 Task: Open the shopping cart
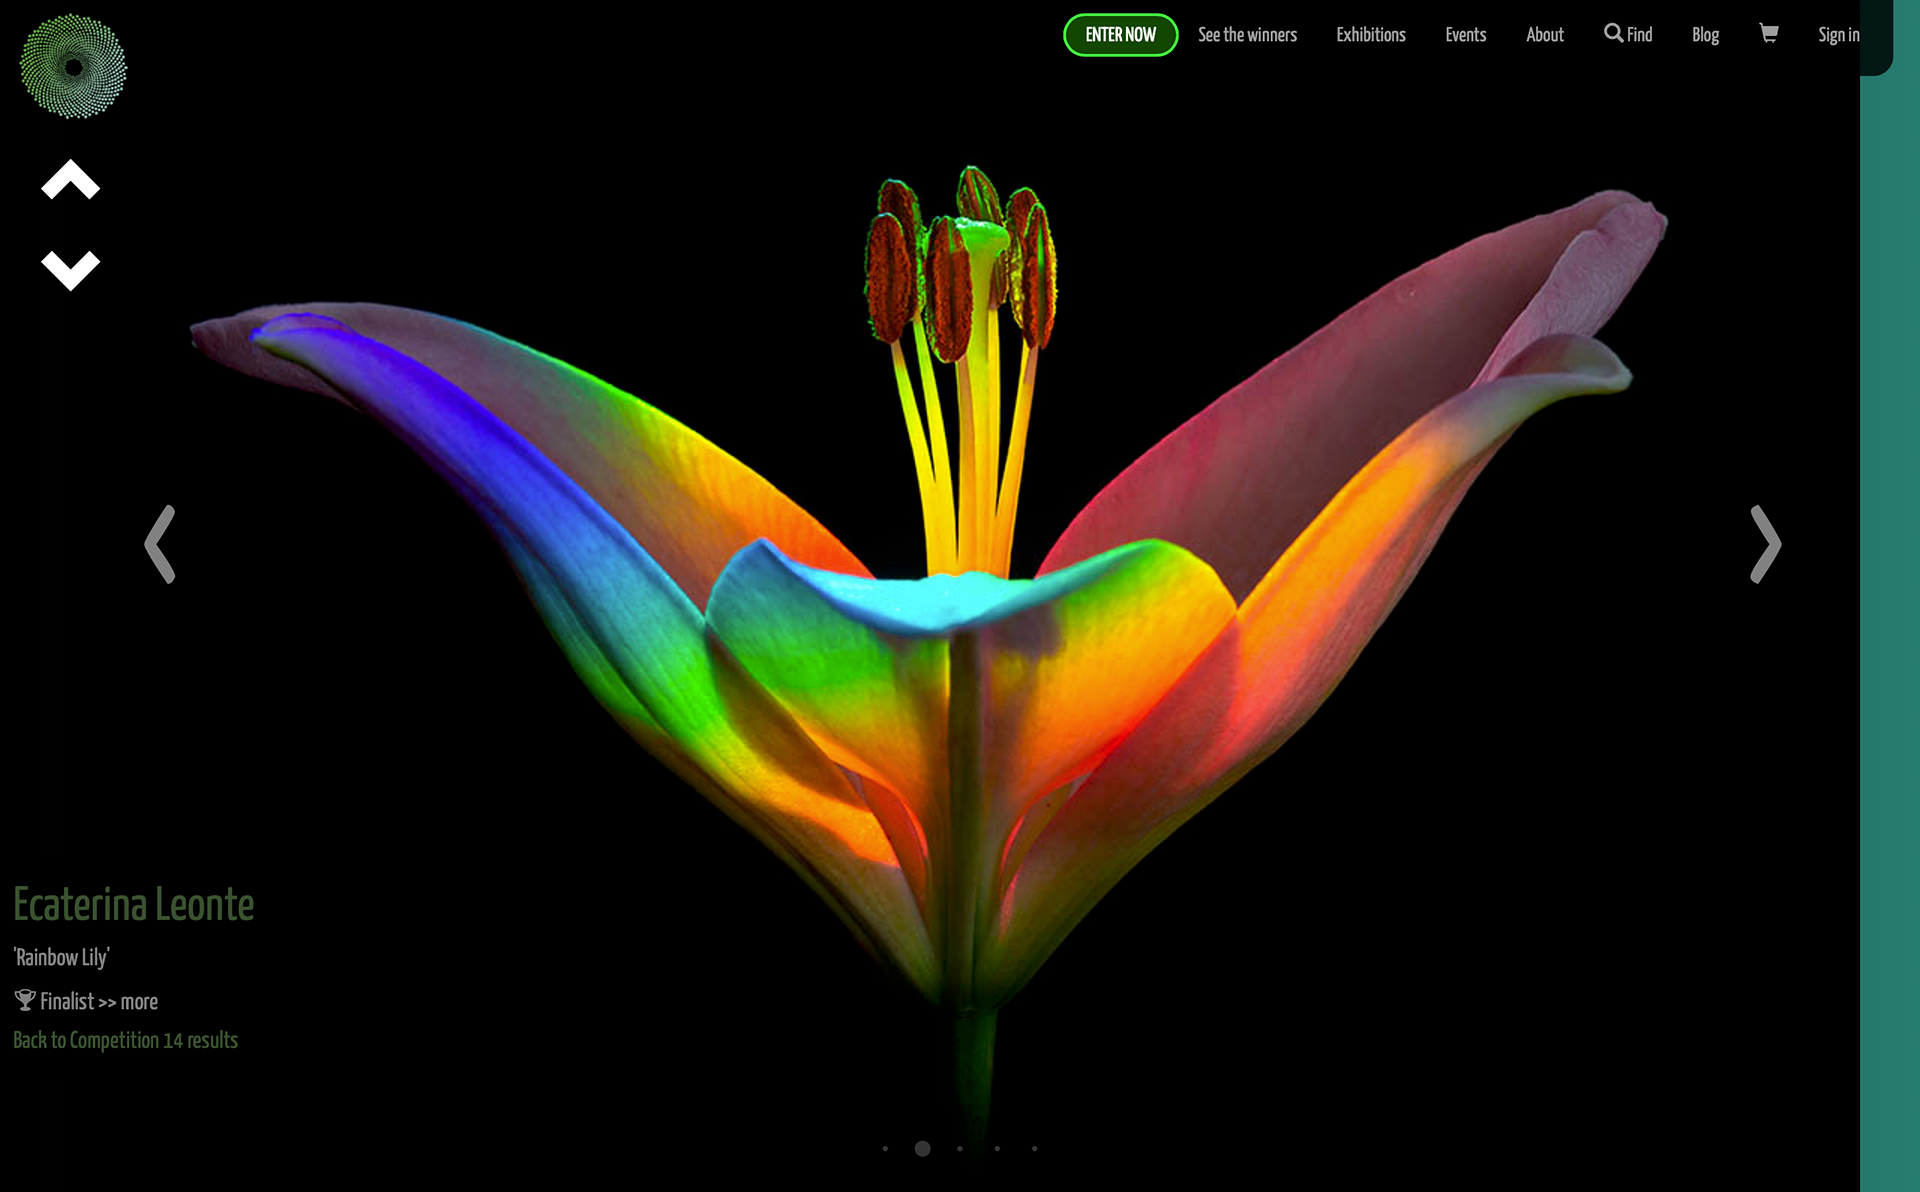1768,34
